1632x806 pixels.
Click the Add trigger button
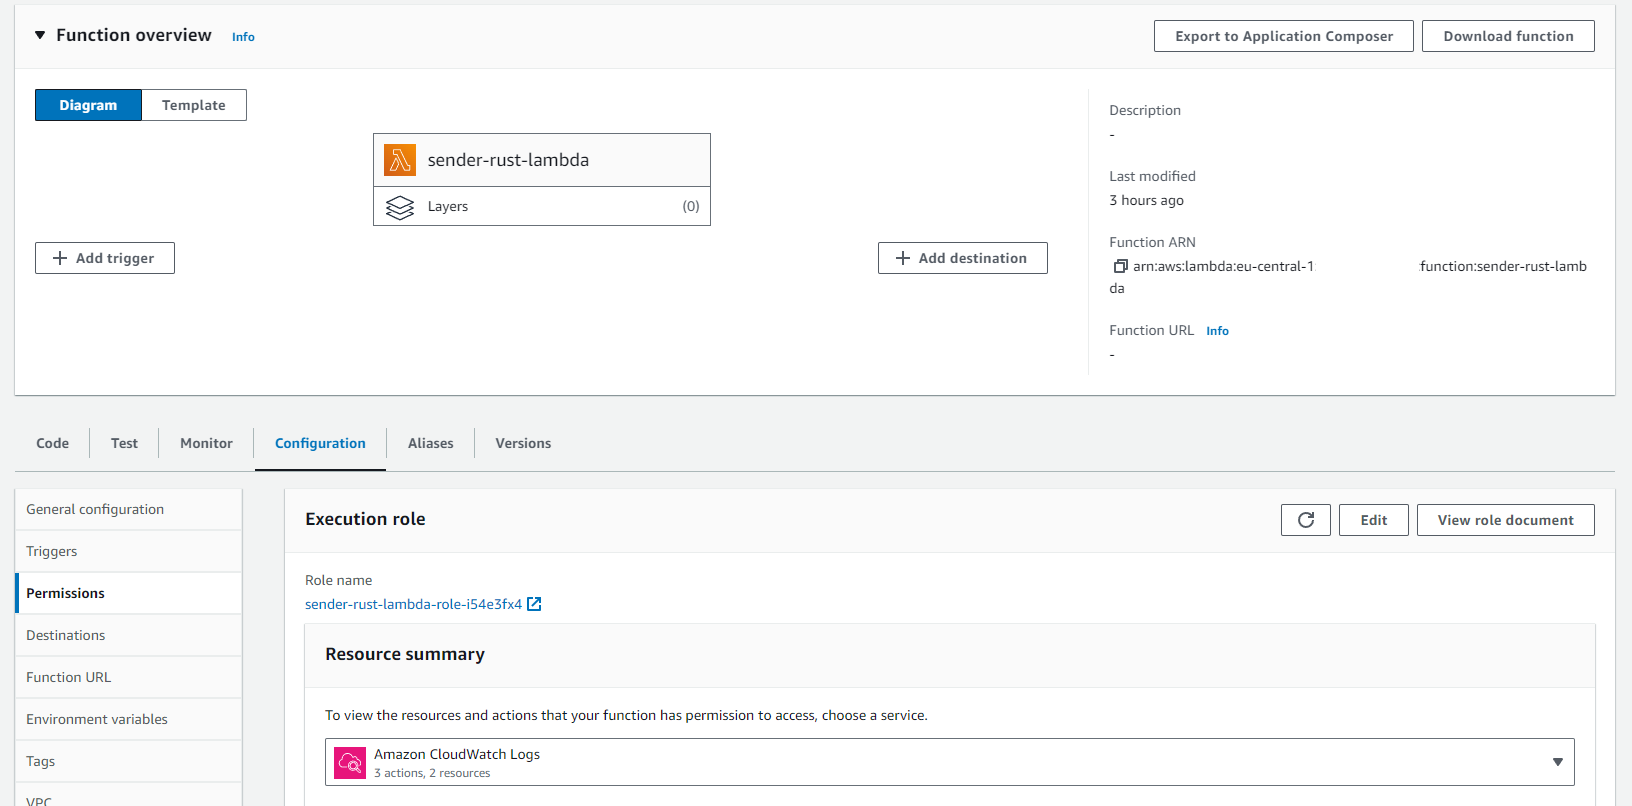pos(105,258)
